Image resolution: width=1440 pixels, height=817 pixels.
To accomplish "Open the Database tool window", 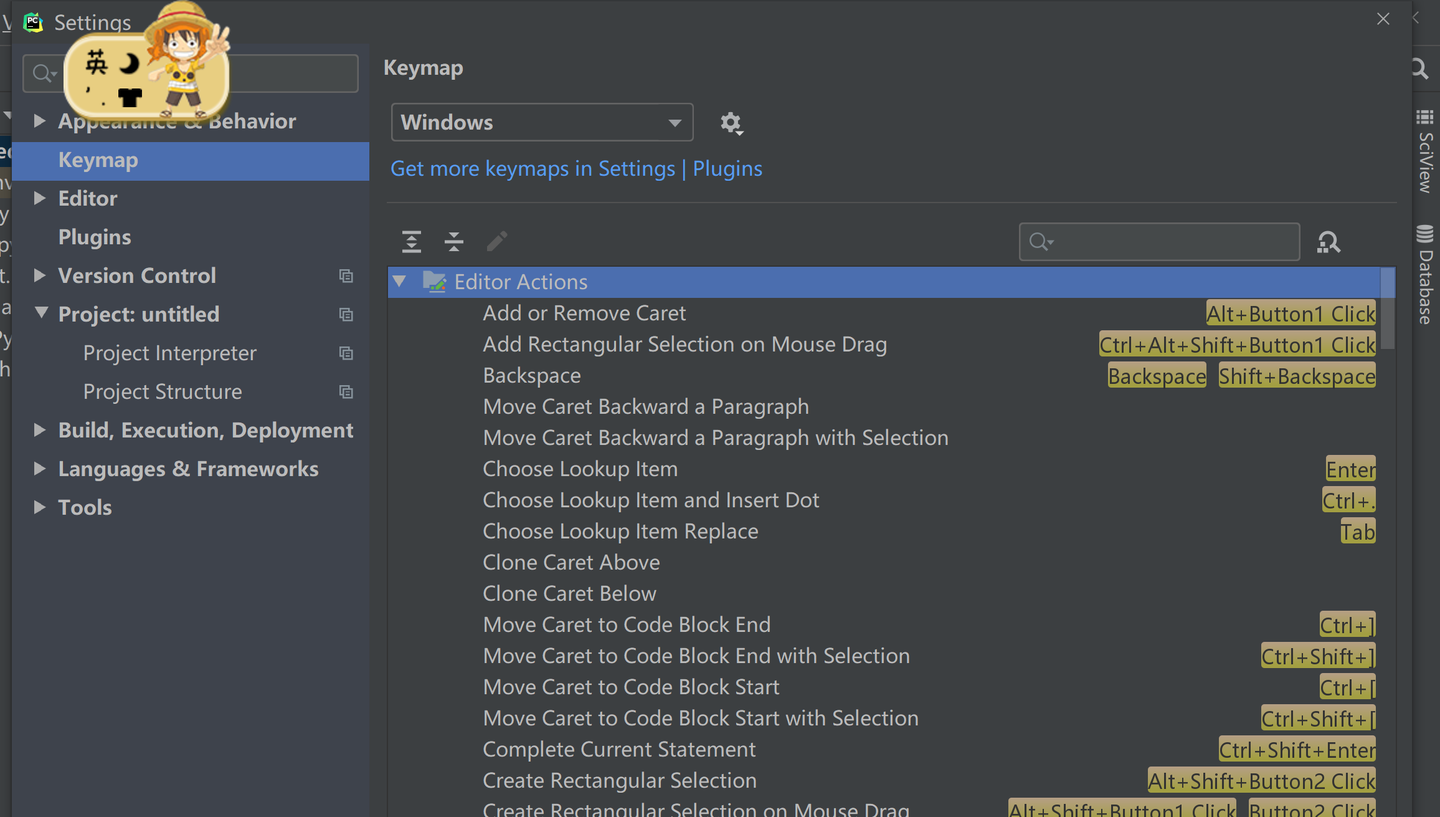I will 1425,275.
